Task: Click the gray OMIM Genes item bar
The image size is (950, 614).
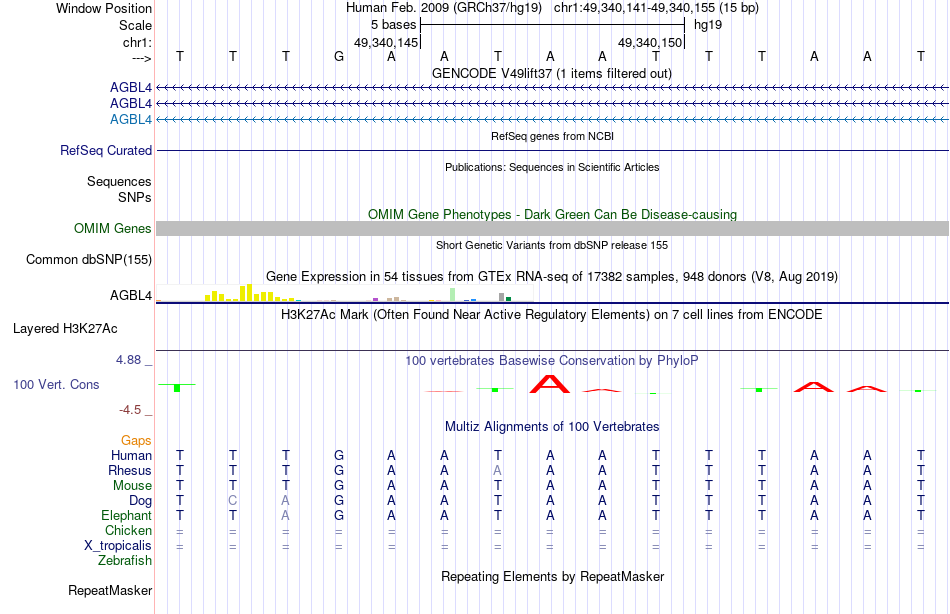Action: (x=552, y=229)
